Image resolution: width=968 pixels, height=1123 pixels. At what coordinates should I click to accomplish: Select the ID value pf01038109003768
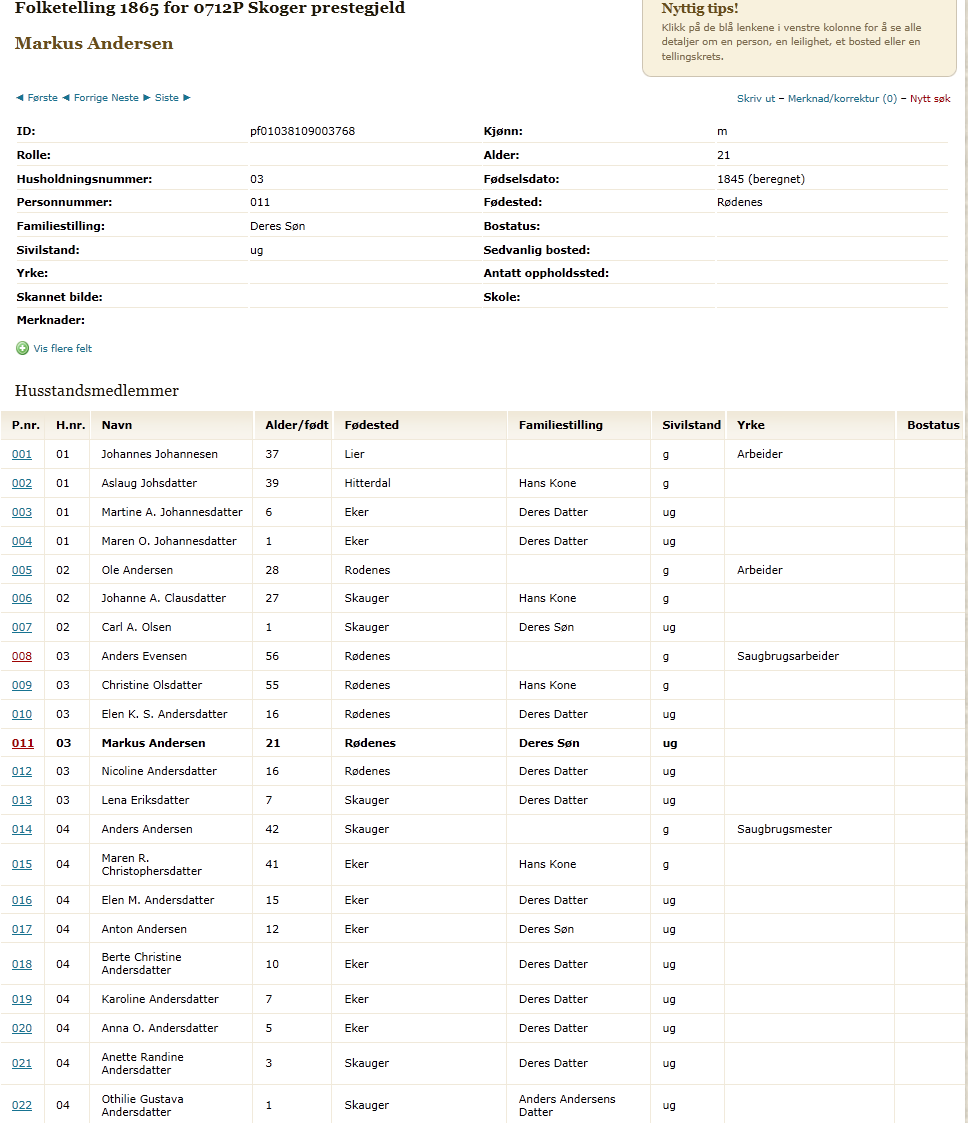point(302,131)
